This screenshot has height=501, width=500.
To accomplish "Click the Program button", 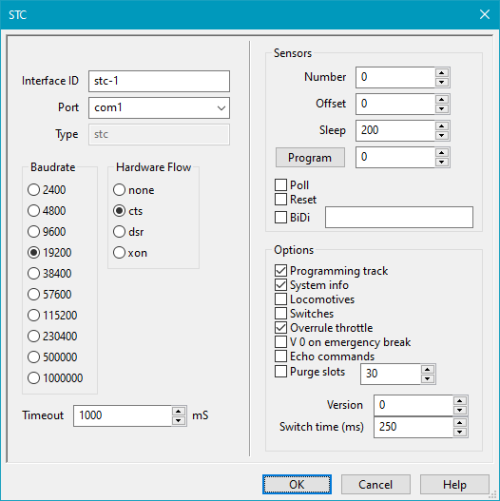I will [310, 157].
